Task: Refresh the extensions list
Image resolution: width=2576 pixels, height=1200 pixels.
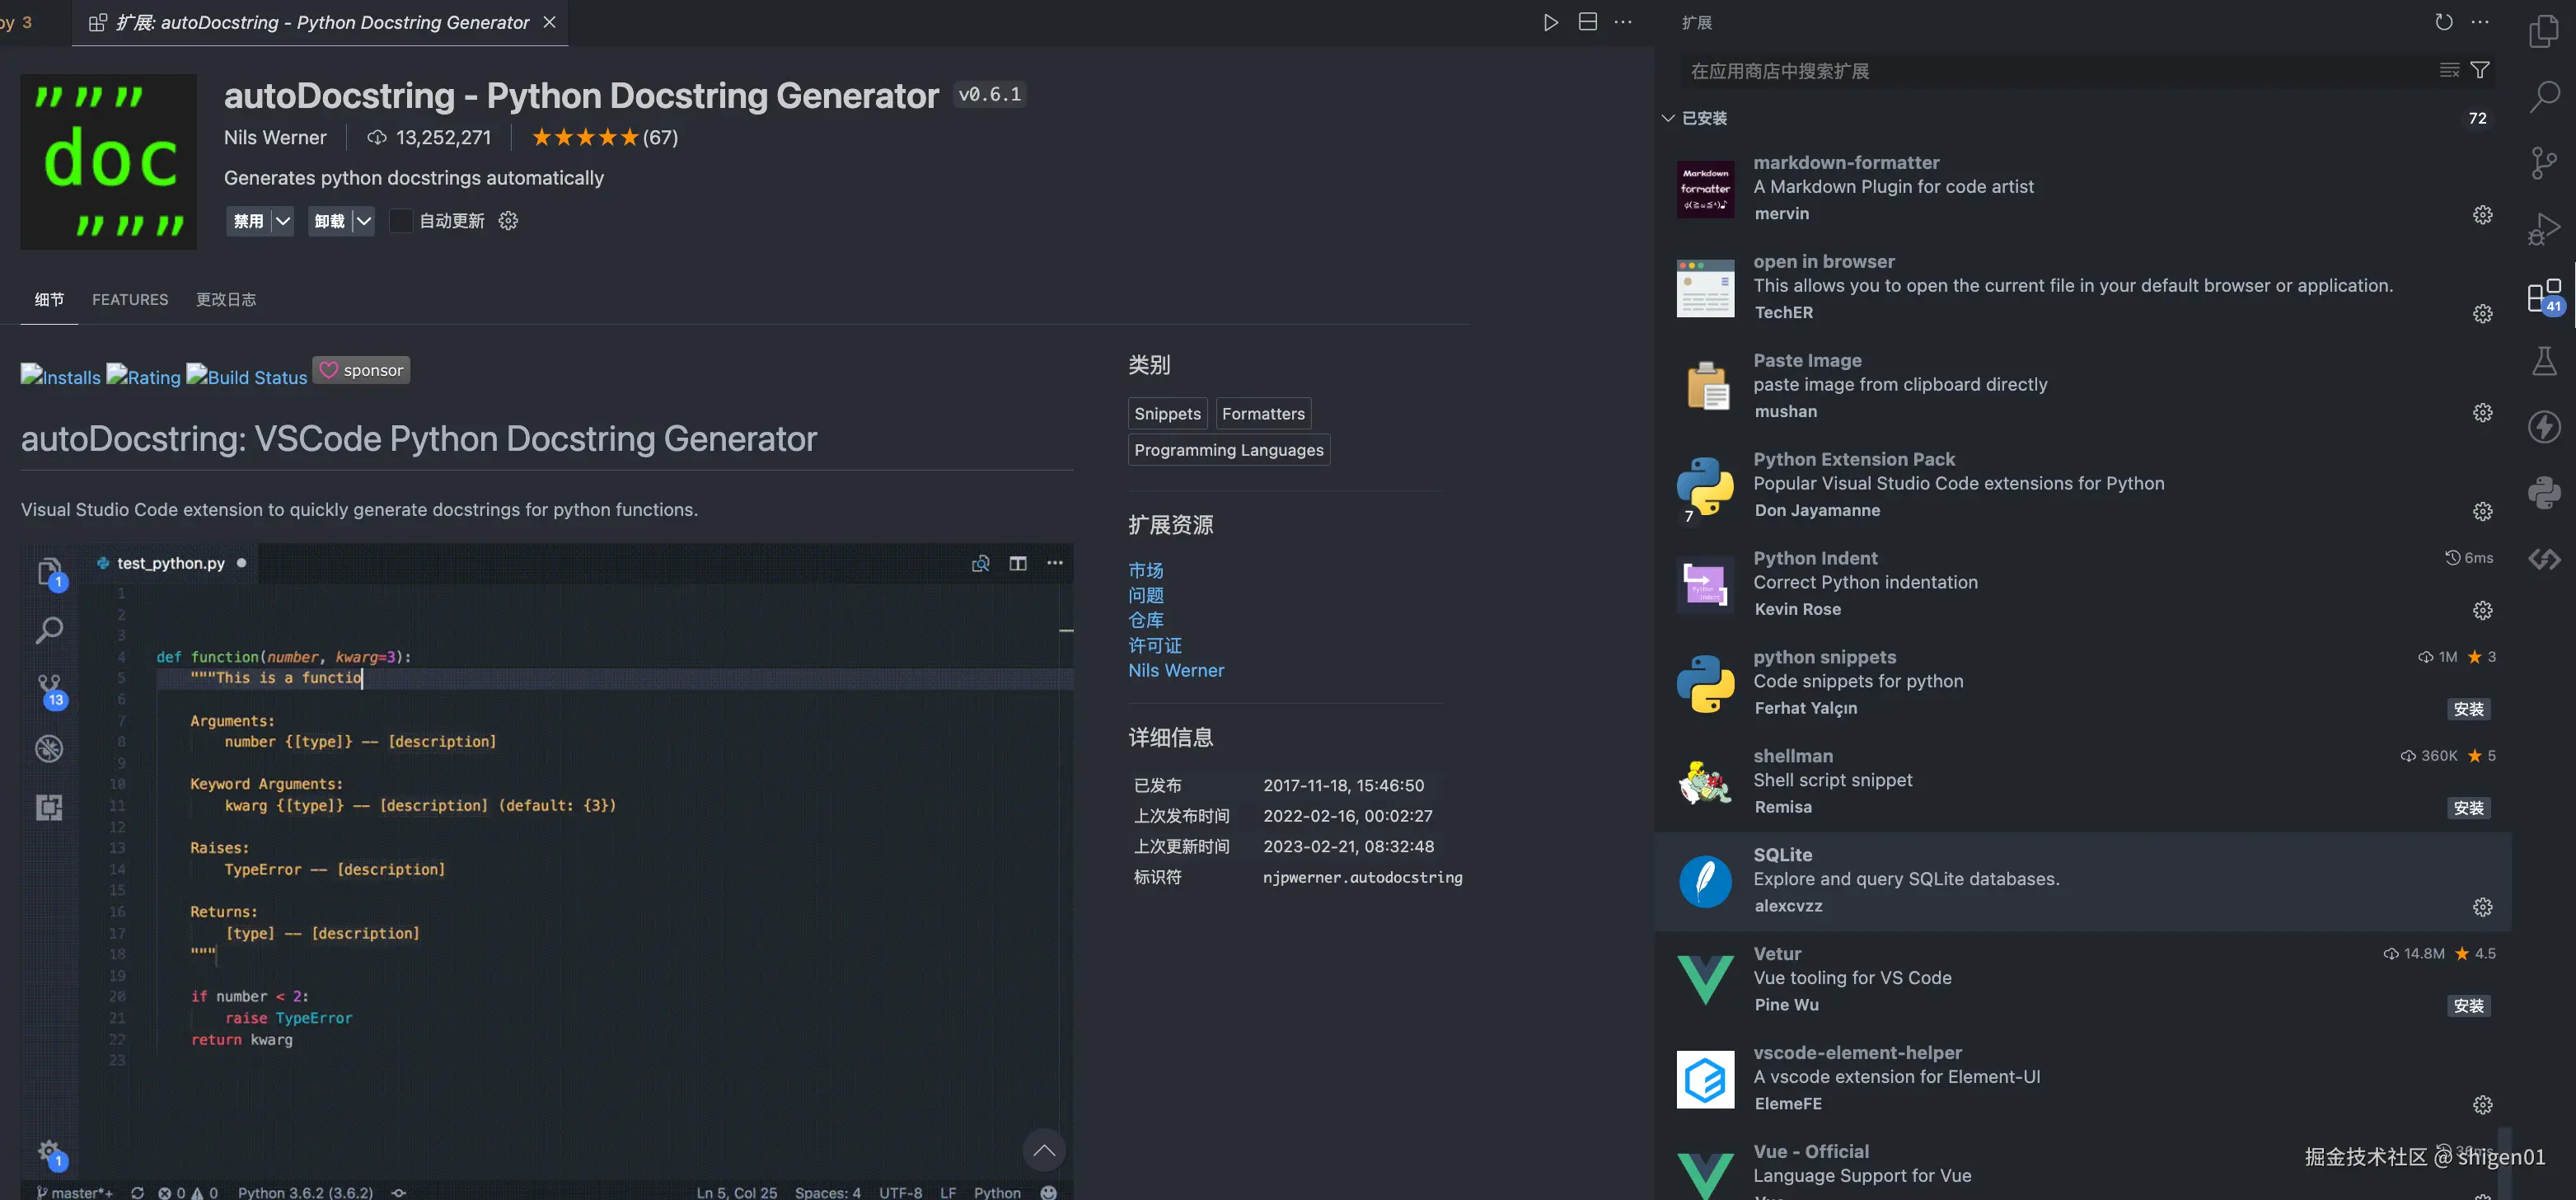Action: tap(2444, 21)
